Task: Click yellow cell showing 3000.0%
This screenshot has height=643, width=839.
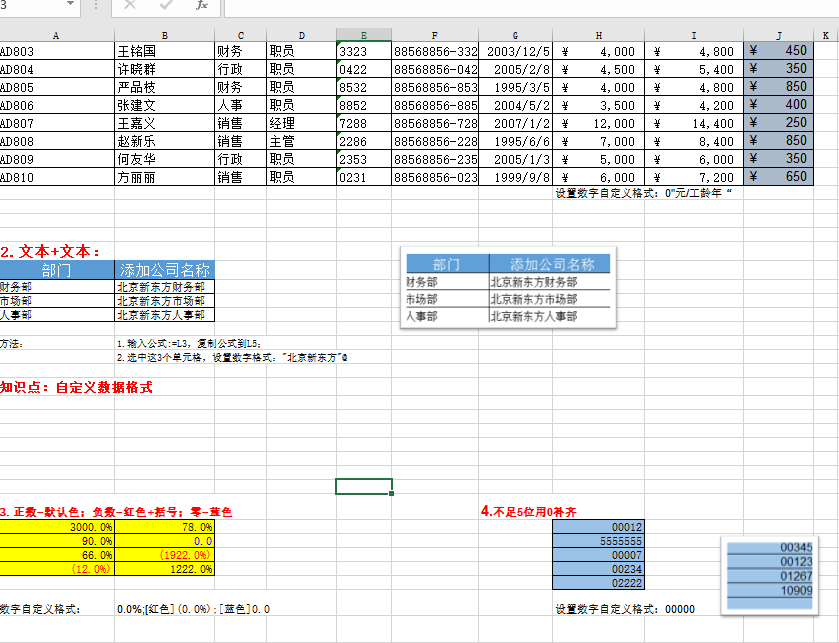Action: [57, 527]
